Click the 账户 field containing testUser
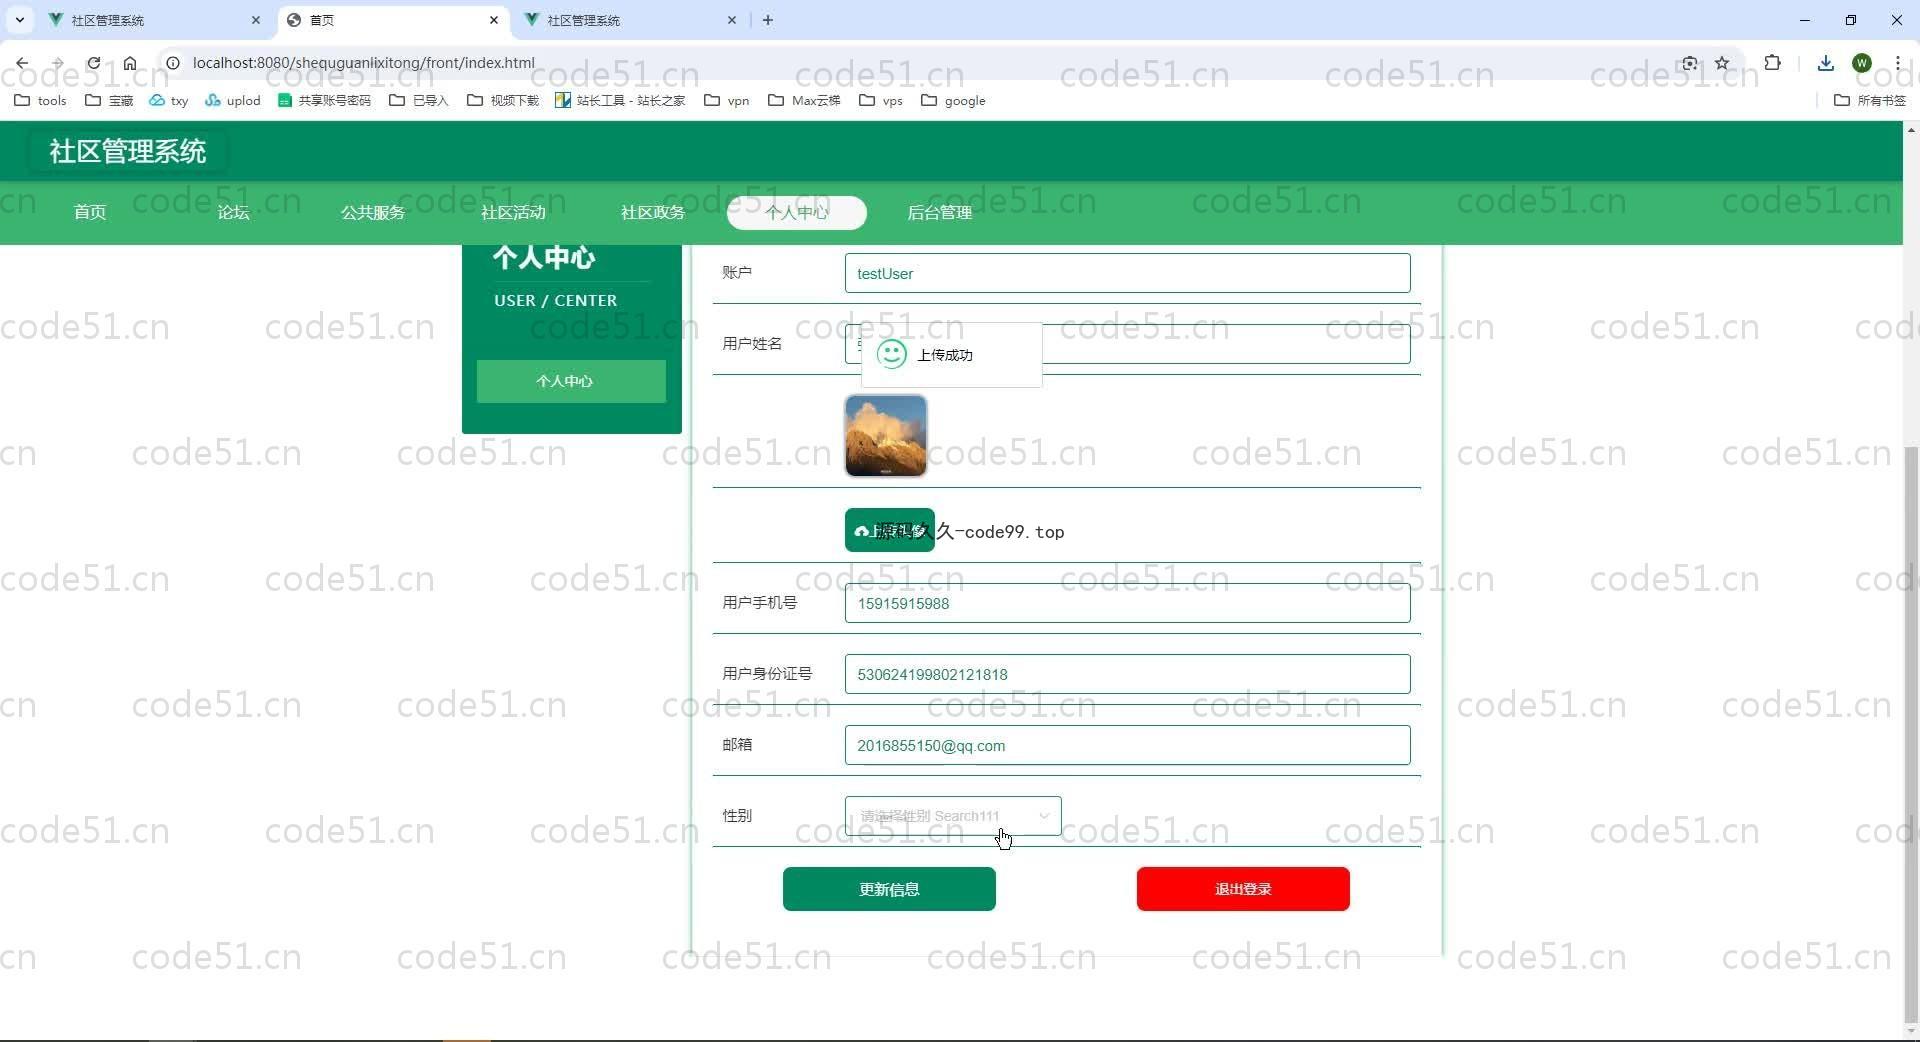This screenshot has width=1920, height=1042. [1127, 273]
